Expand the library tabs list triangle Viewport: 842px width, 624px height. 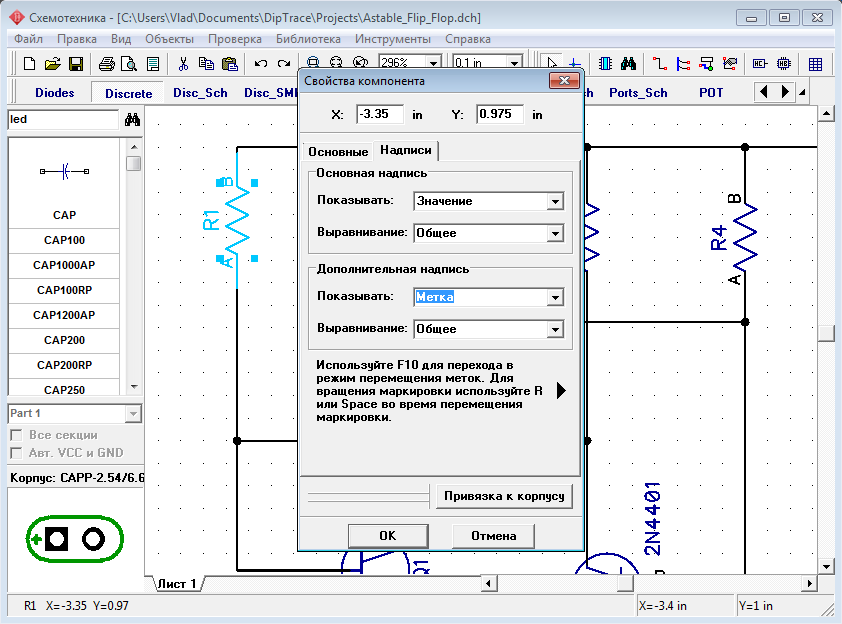point(802,92)
